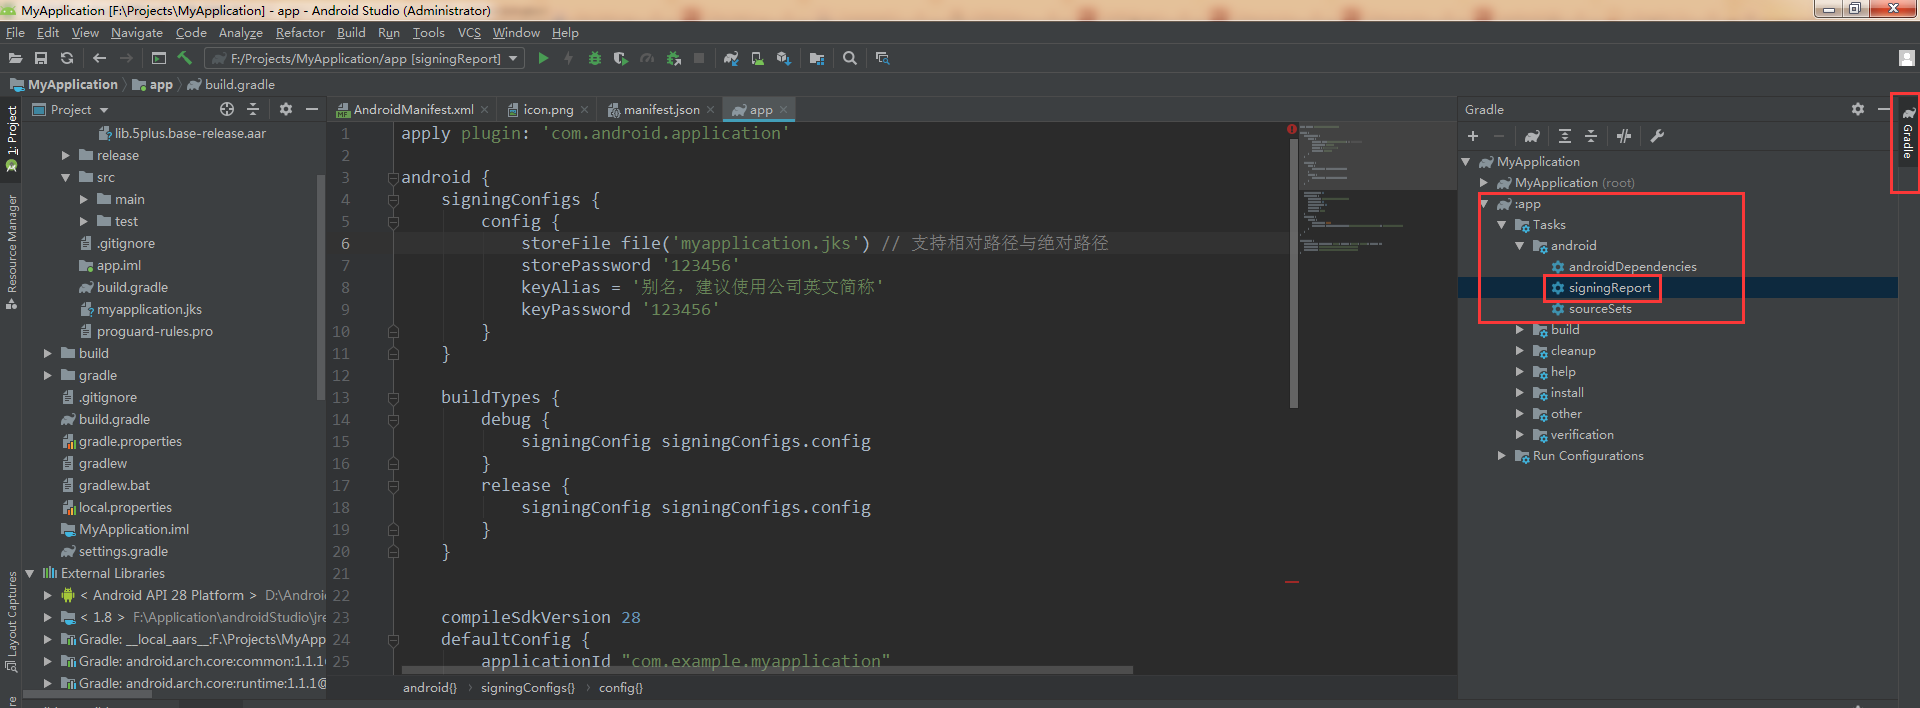Toggle the 1: Project side tab
The image size is (1920, 708).
tap(11, 138)
